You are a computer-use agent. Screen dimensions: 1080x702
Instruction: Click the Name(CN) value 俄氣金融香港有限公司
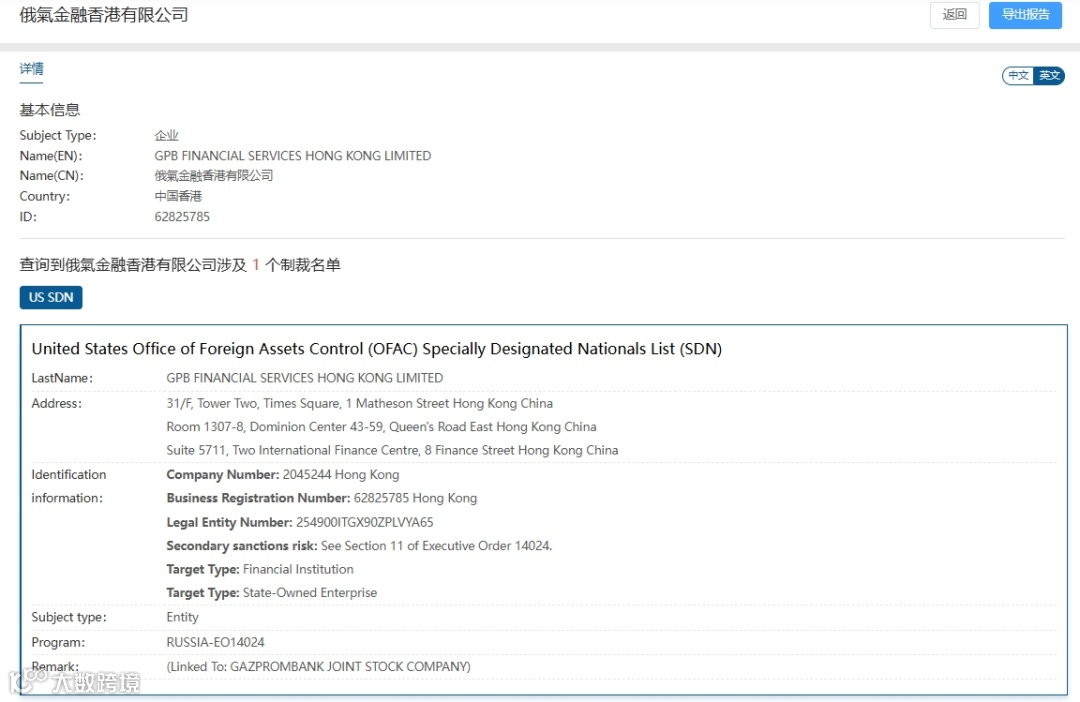[x=214, y=176]
